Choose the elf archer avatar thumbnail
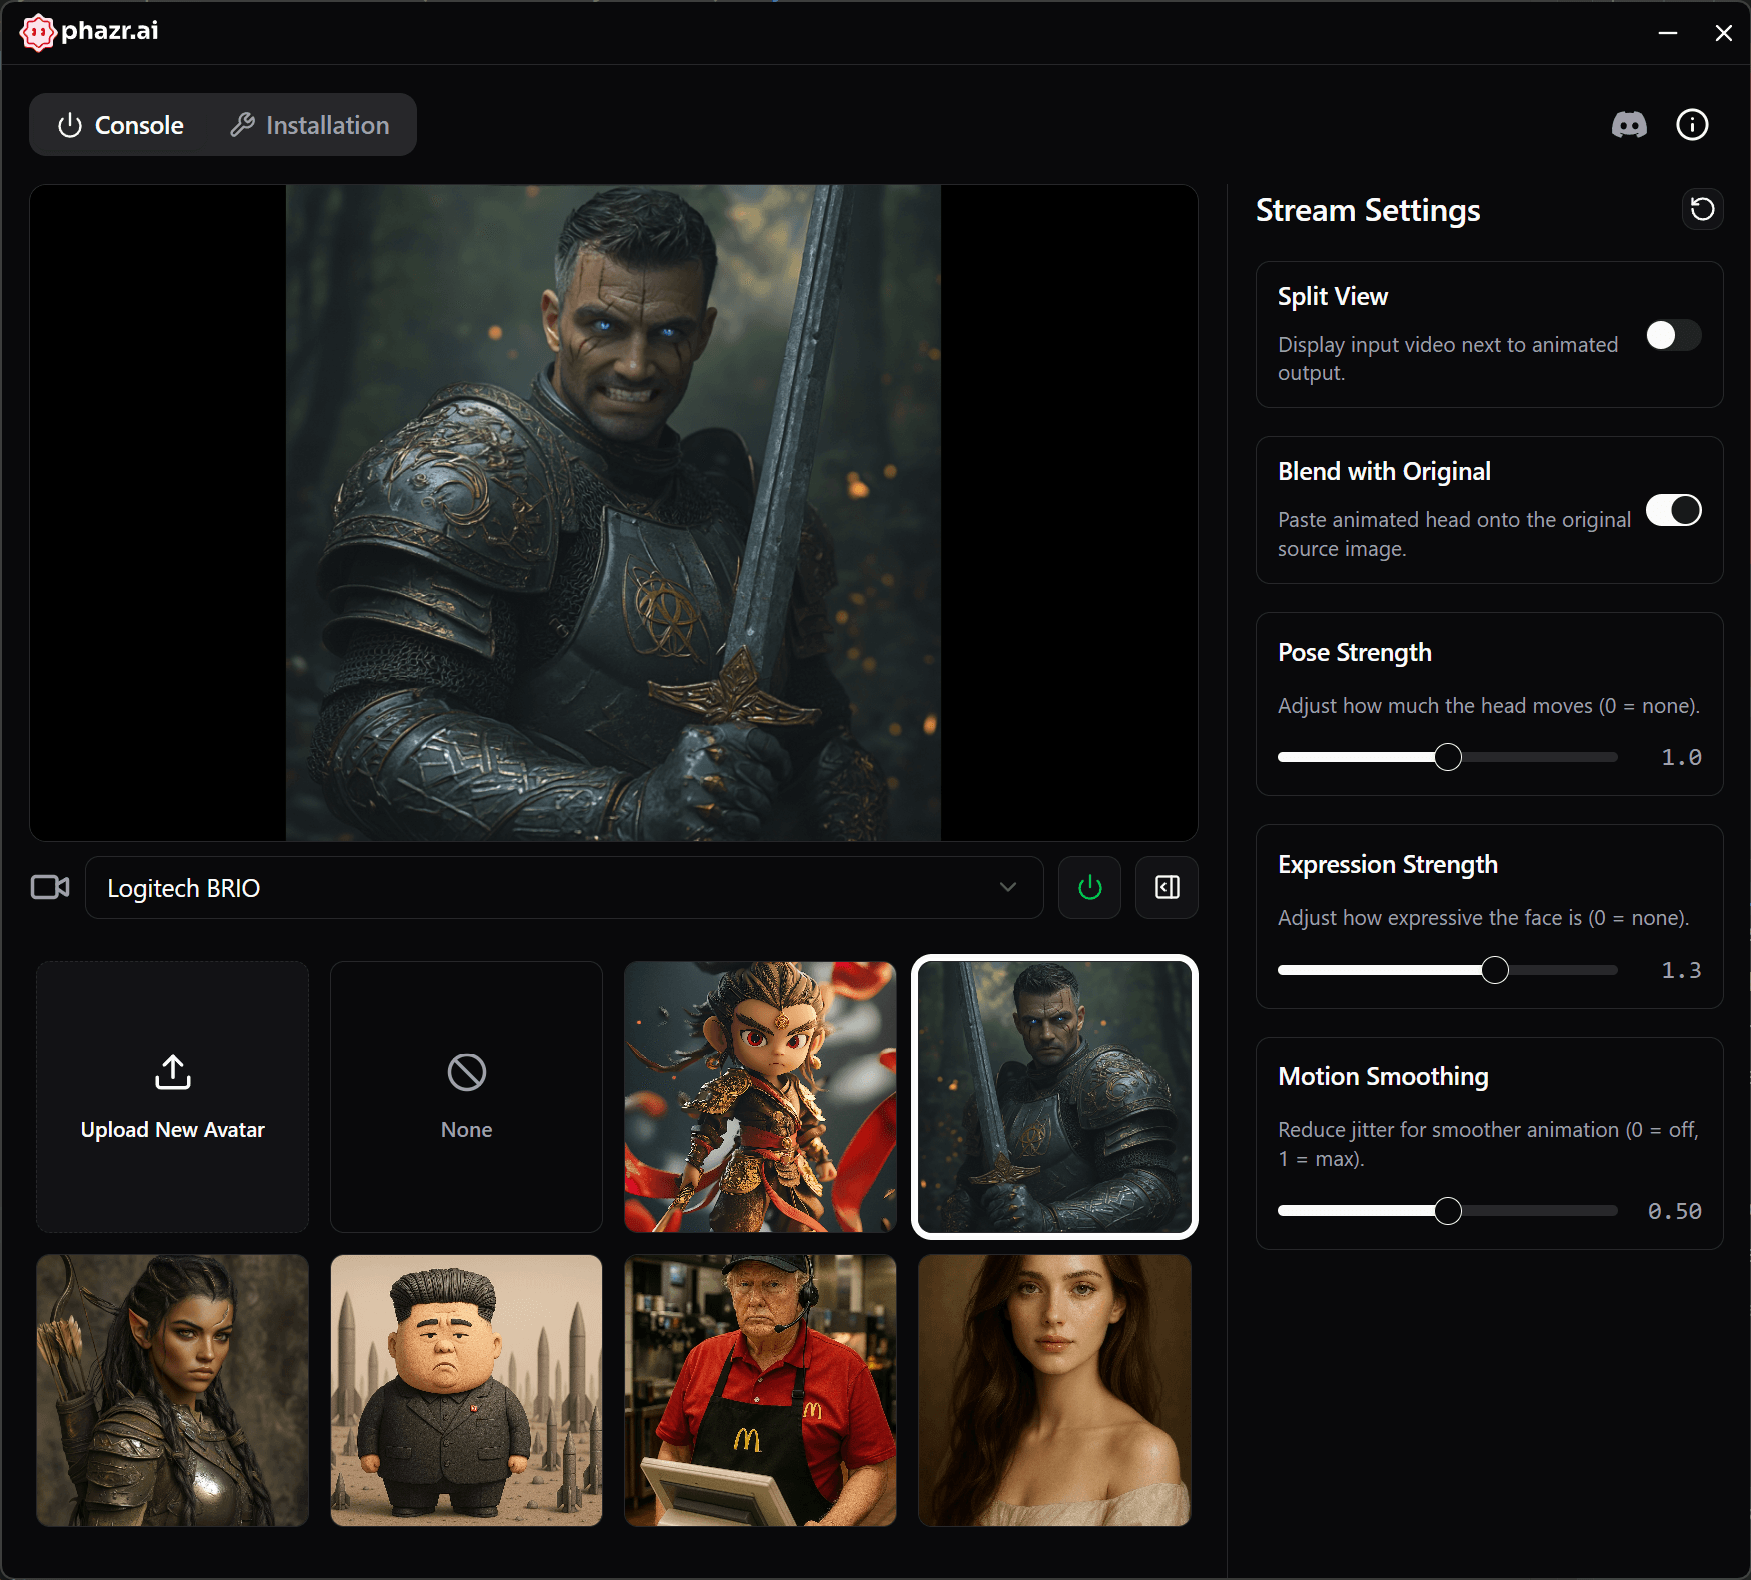 [173, 1390]
